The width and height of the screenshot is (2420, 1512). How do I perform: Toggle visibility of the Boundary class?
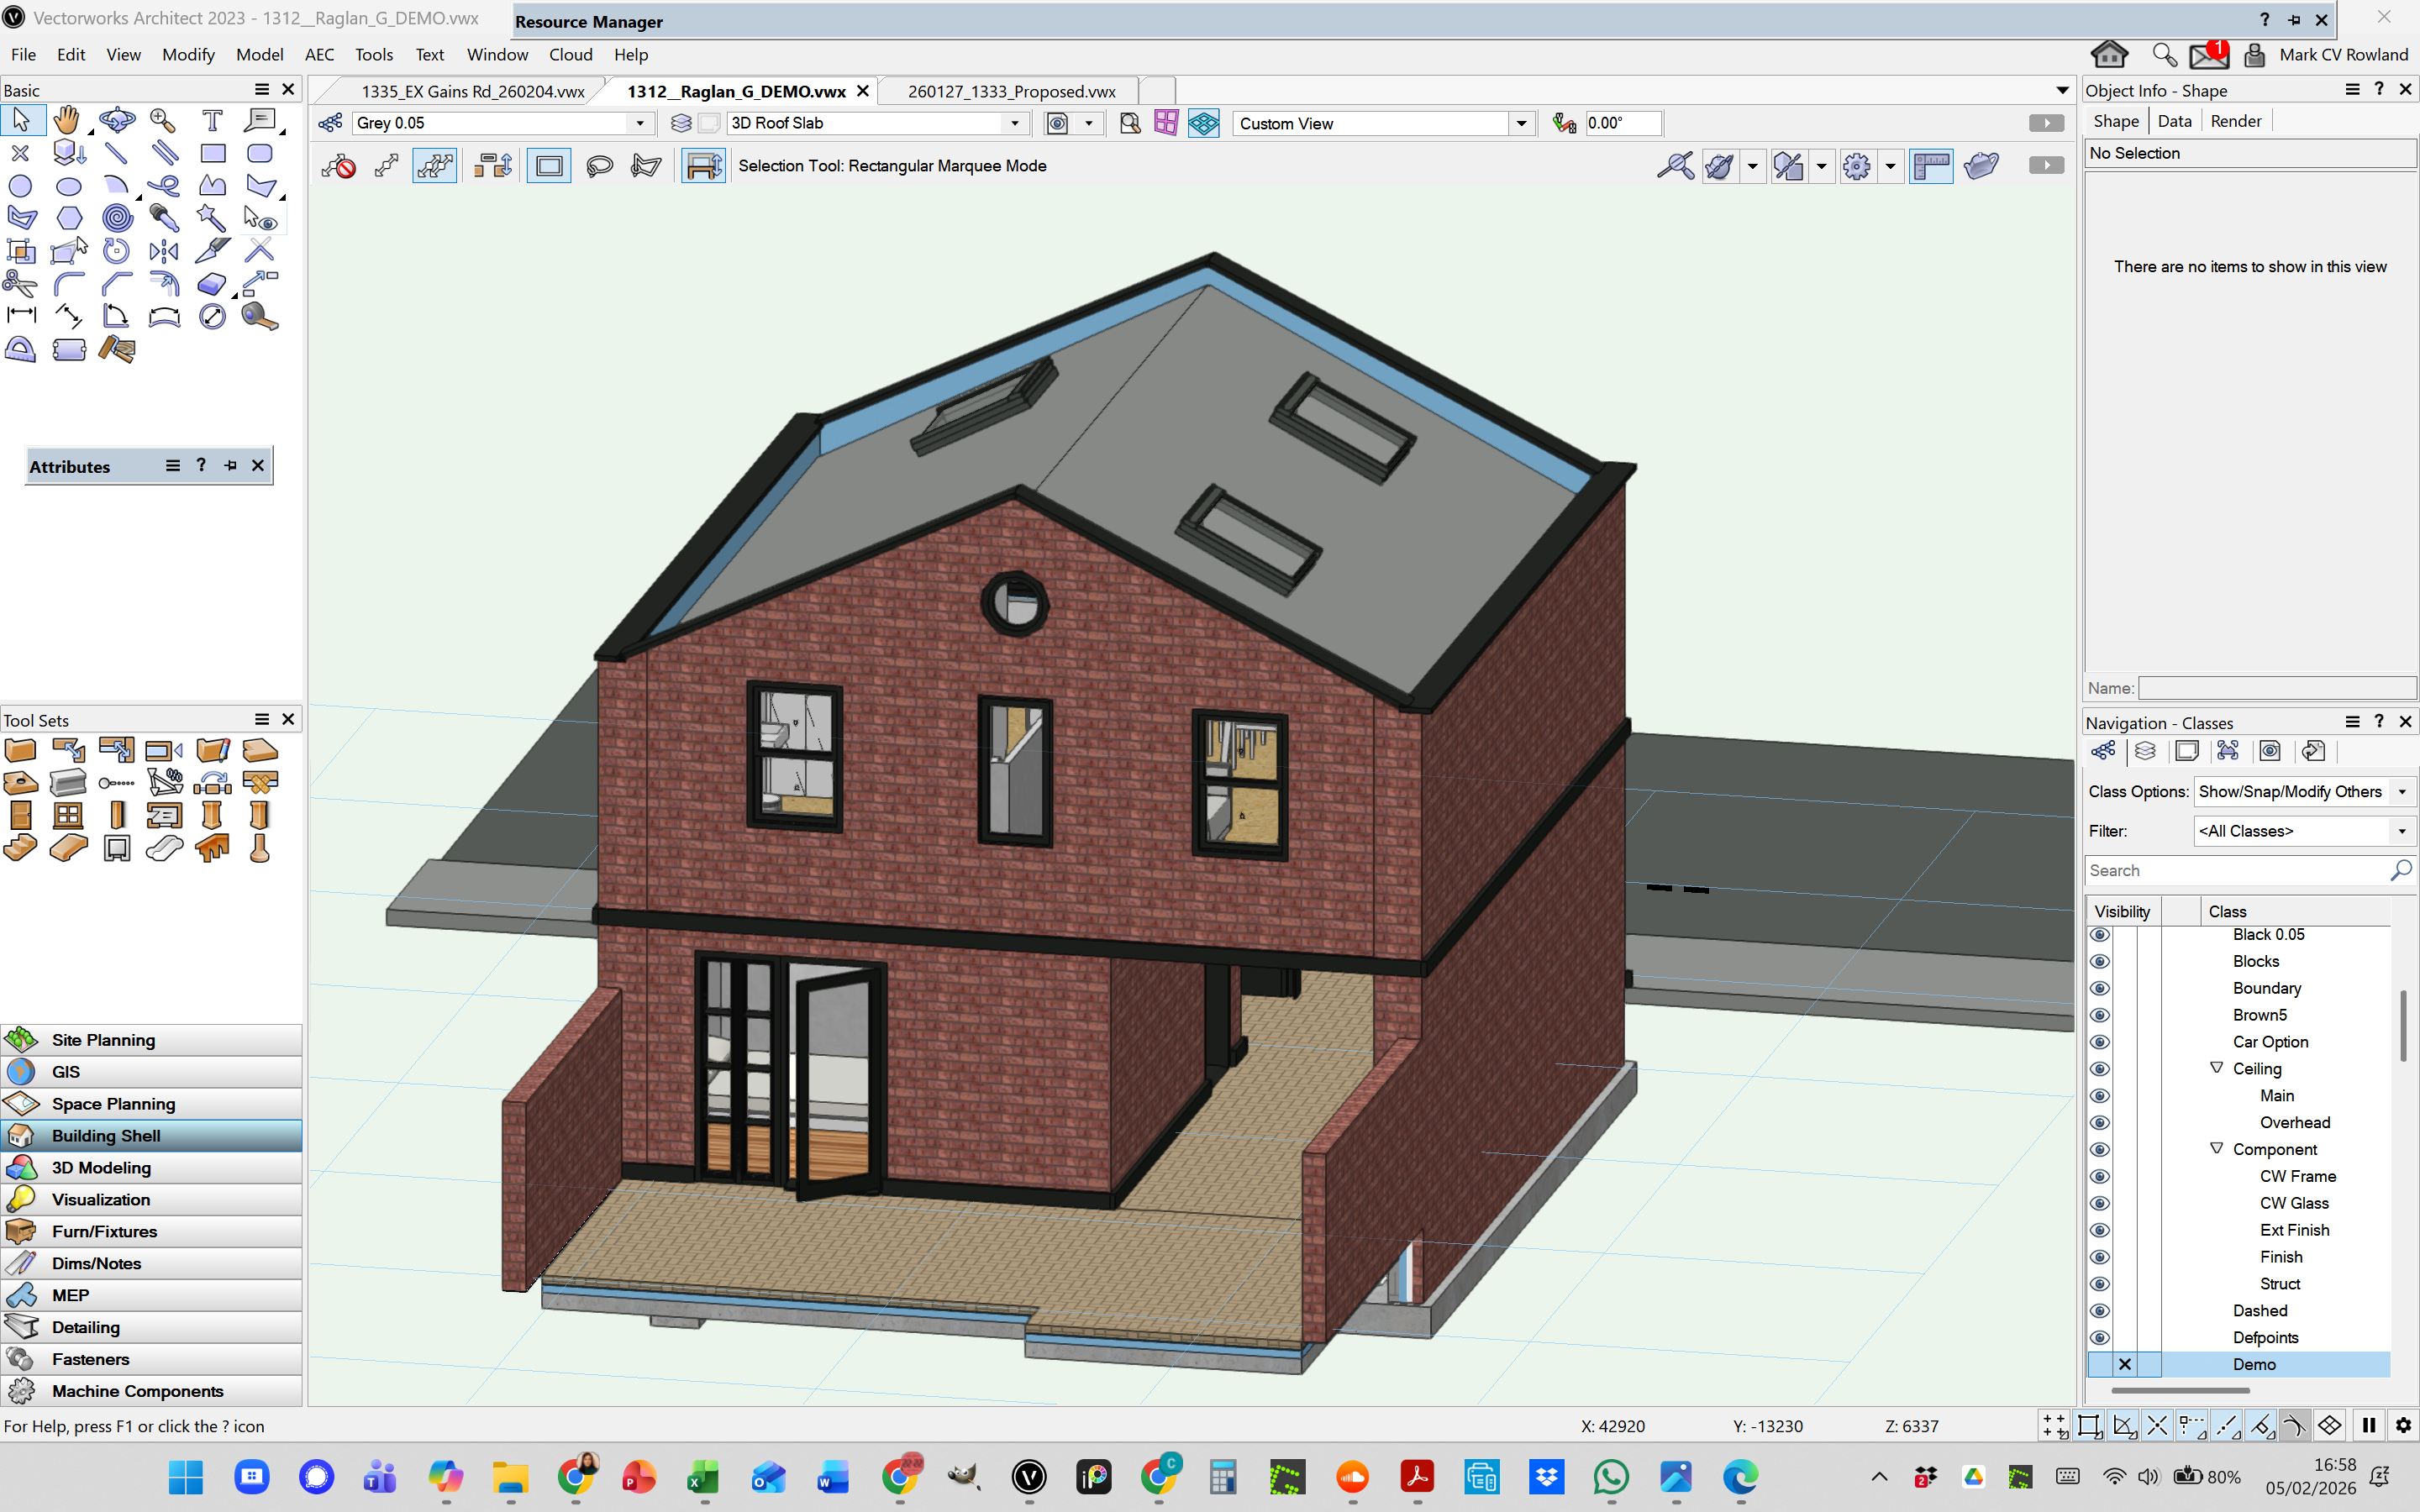tap(2099, 988)
